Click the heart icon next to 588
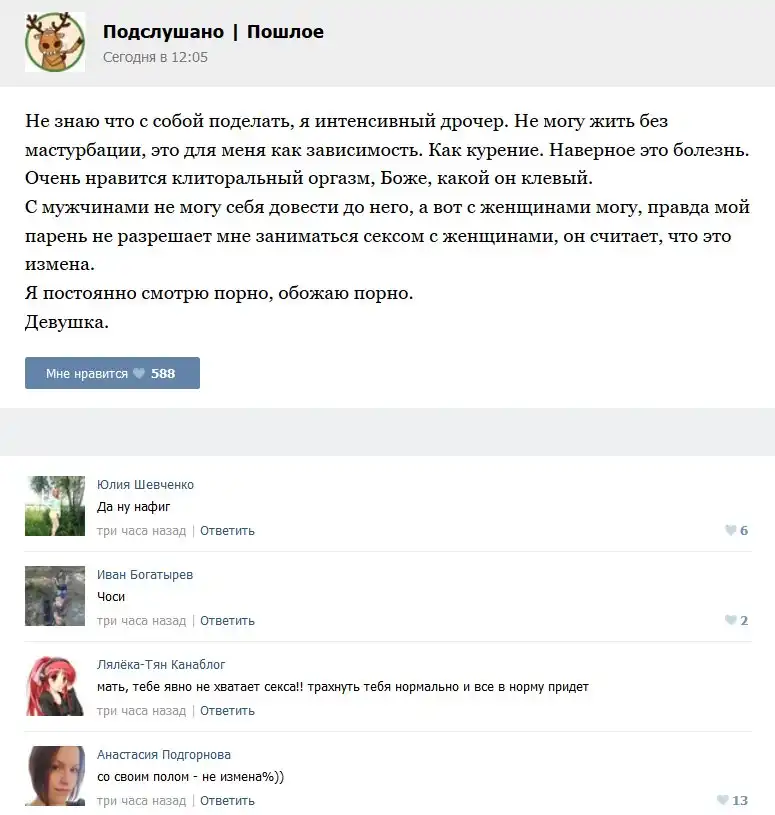The height and width of the screenshot is (815, 775). coord(139,373)
